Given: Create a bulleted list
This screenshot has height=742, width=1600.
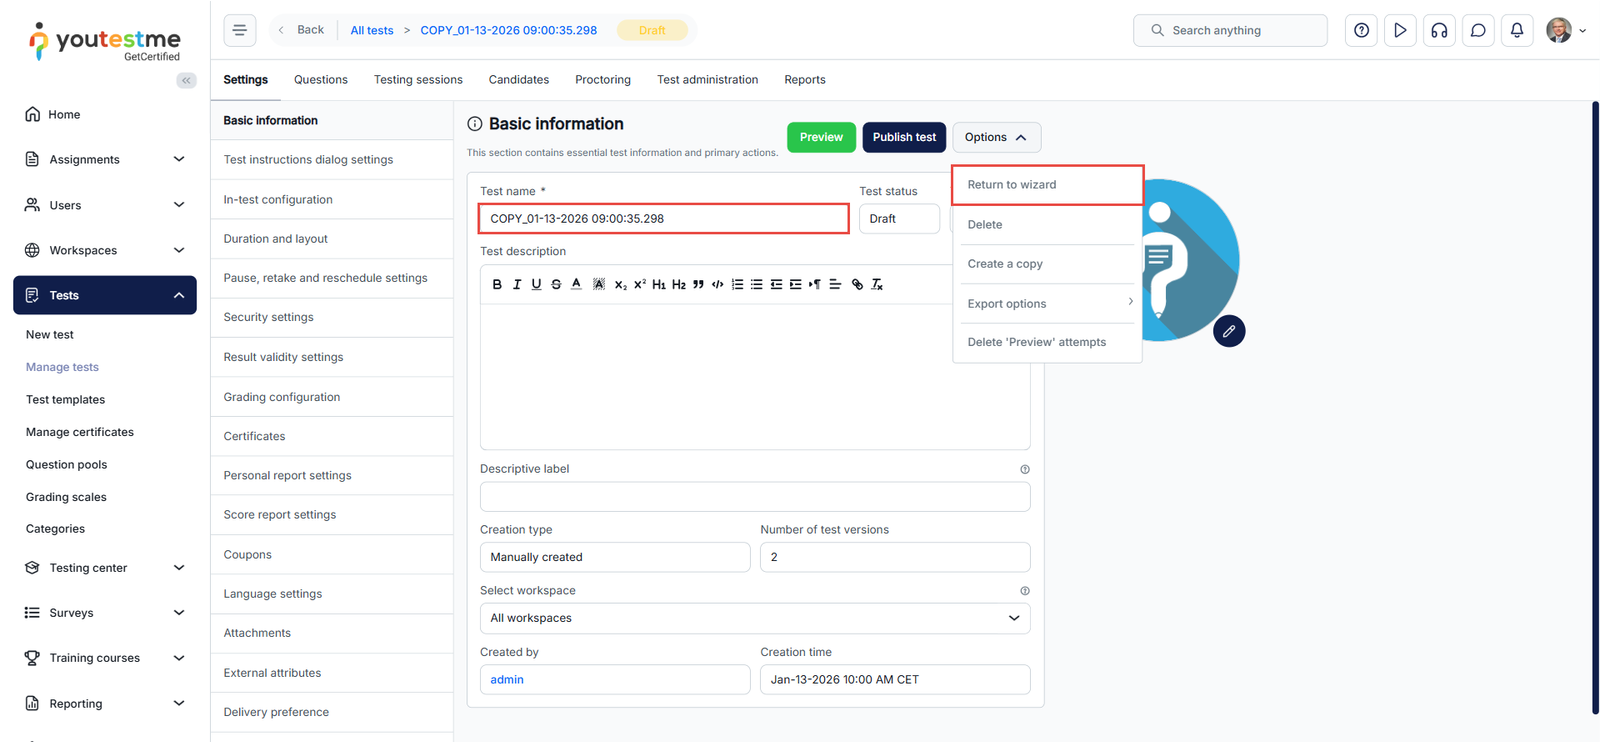Looking at the screenshot, I should click(757, 285).
